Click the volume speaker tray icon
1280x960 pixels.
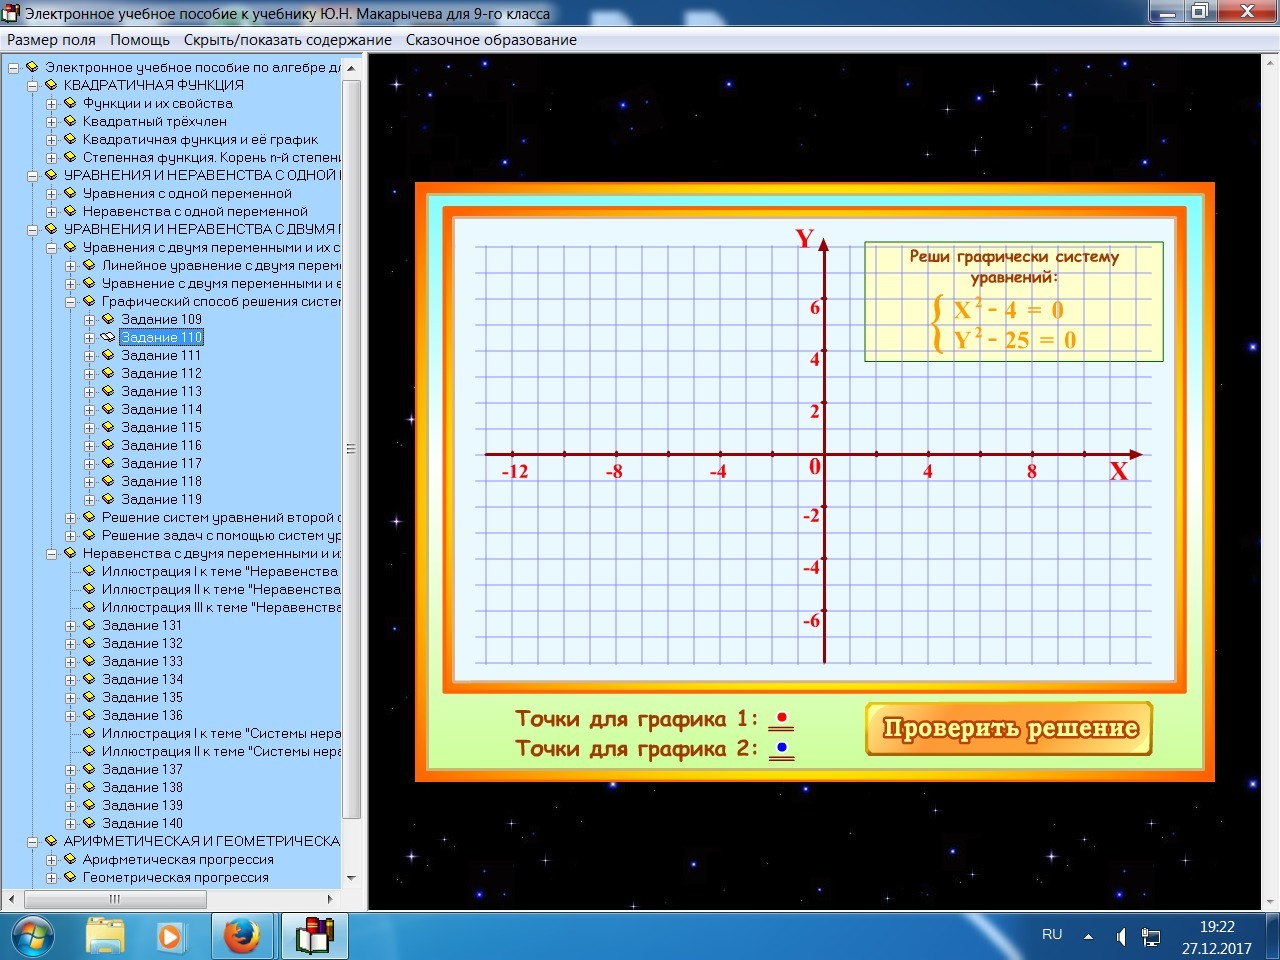[x=1121, y=937]
